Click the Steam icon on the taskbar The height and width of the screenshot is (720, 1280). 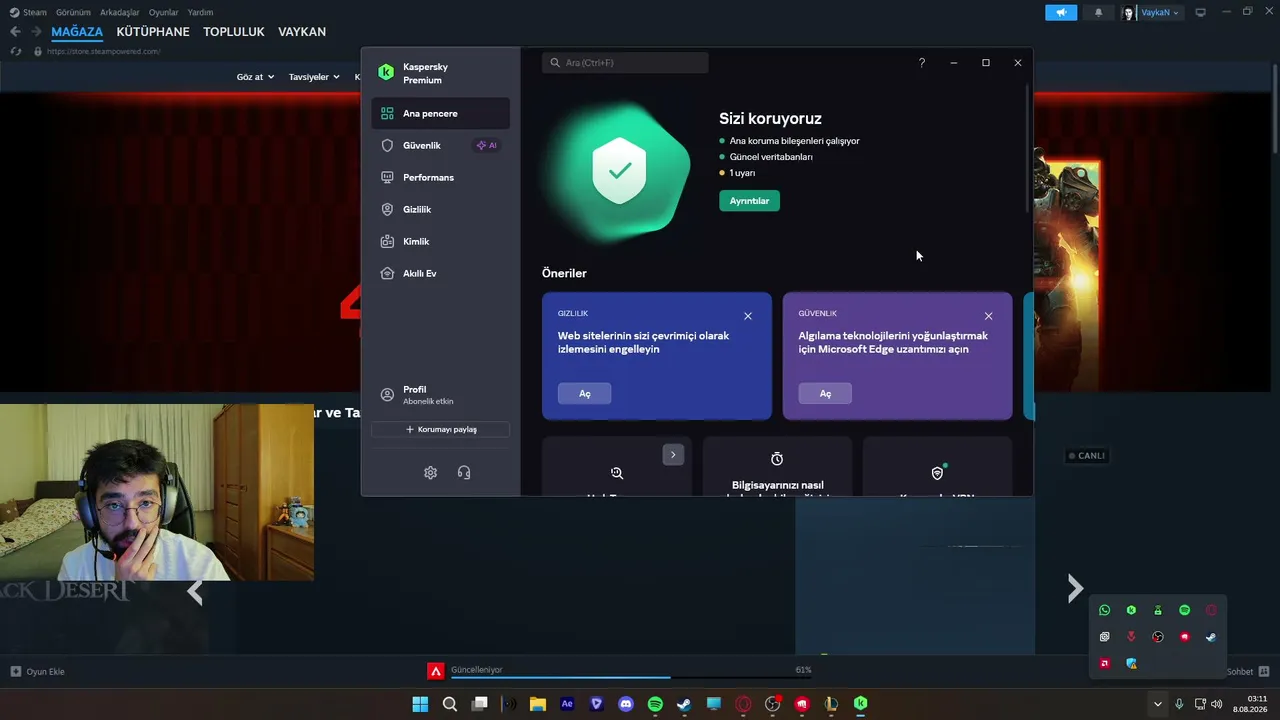(x=684, y=704)
